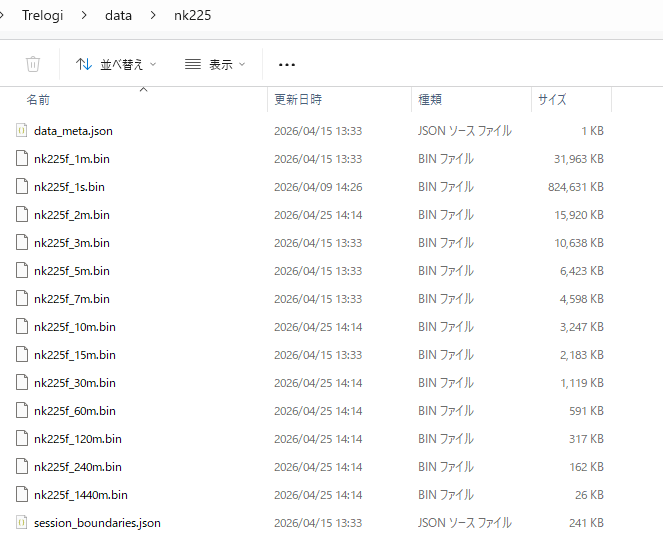Expand chevron after Trelogi breadcrumb
663x556 pixels.
(x=84, y=16)
